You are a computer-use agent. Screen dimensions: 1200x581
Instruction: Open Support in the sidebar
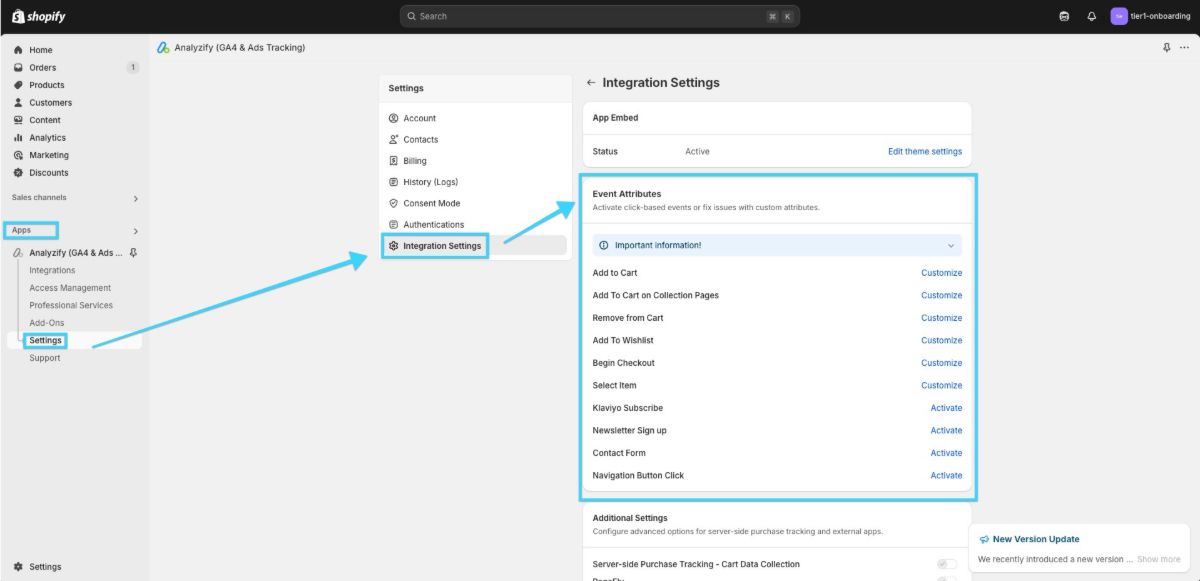click(x=45, y=358)
